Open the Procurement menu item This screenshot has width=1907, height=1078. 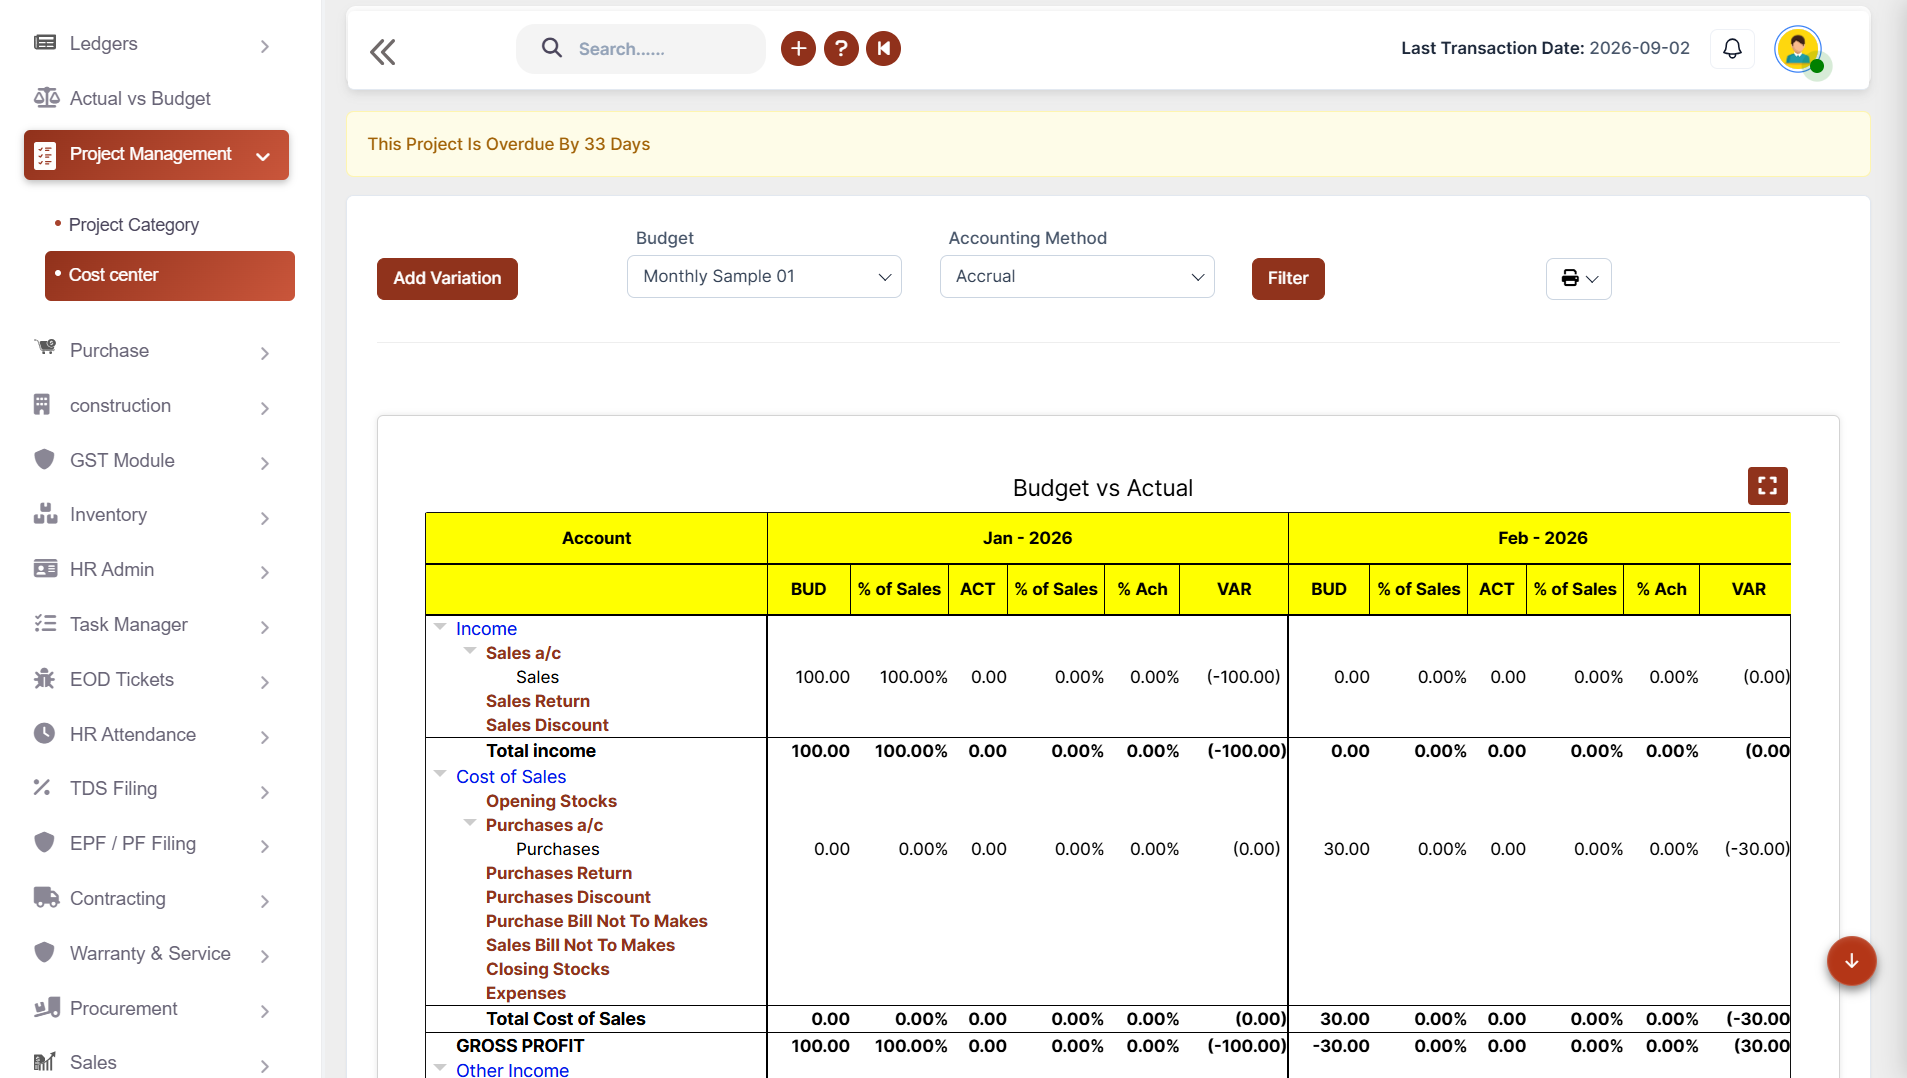[124, 1008]
